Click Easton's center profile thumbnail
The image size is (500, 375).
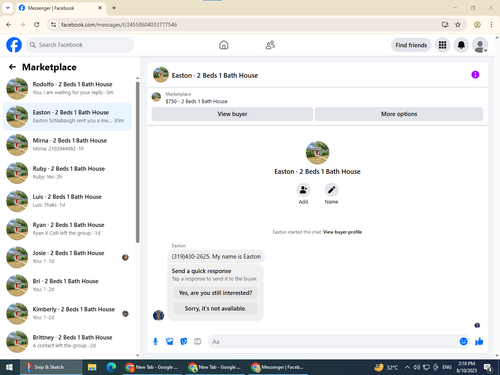coord(317,153)
